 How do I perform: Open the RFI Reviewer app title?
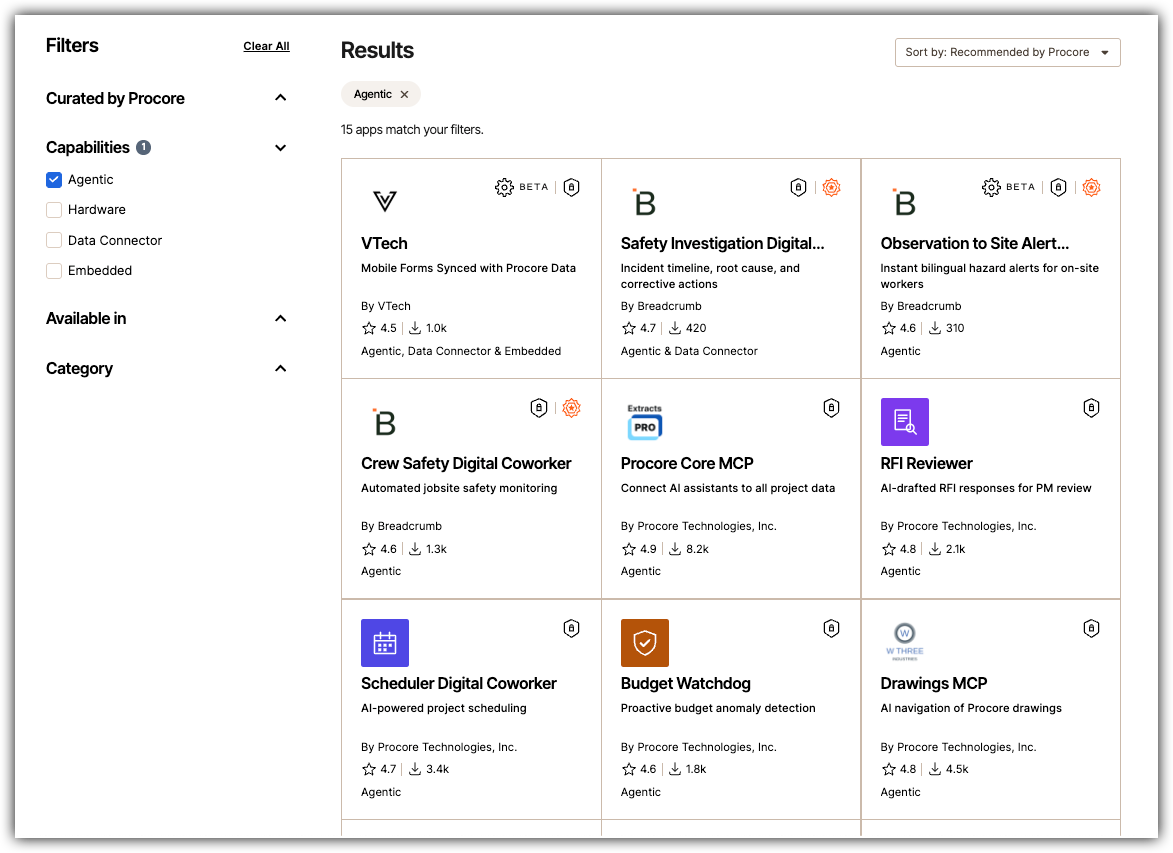(x=926, y=463)
